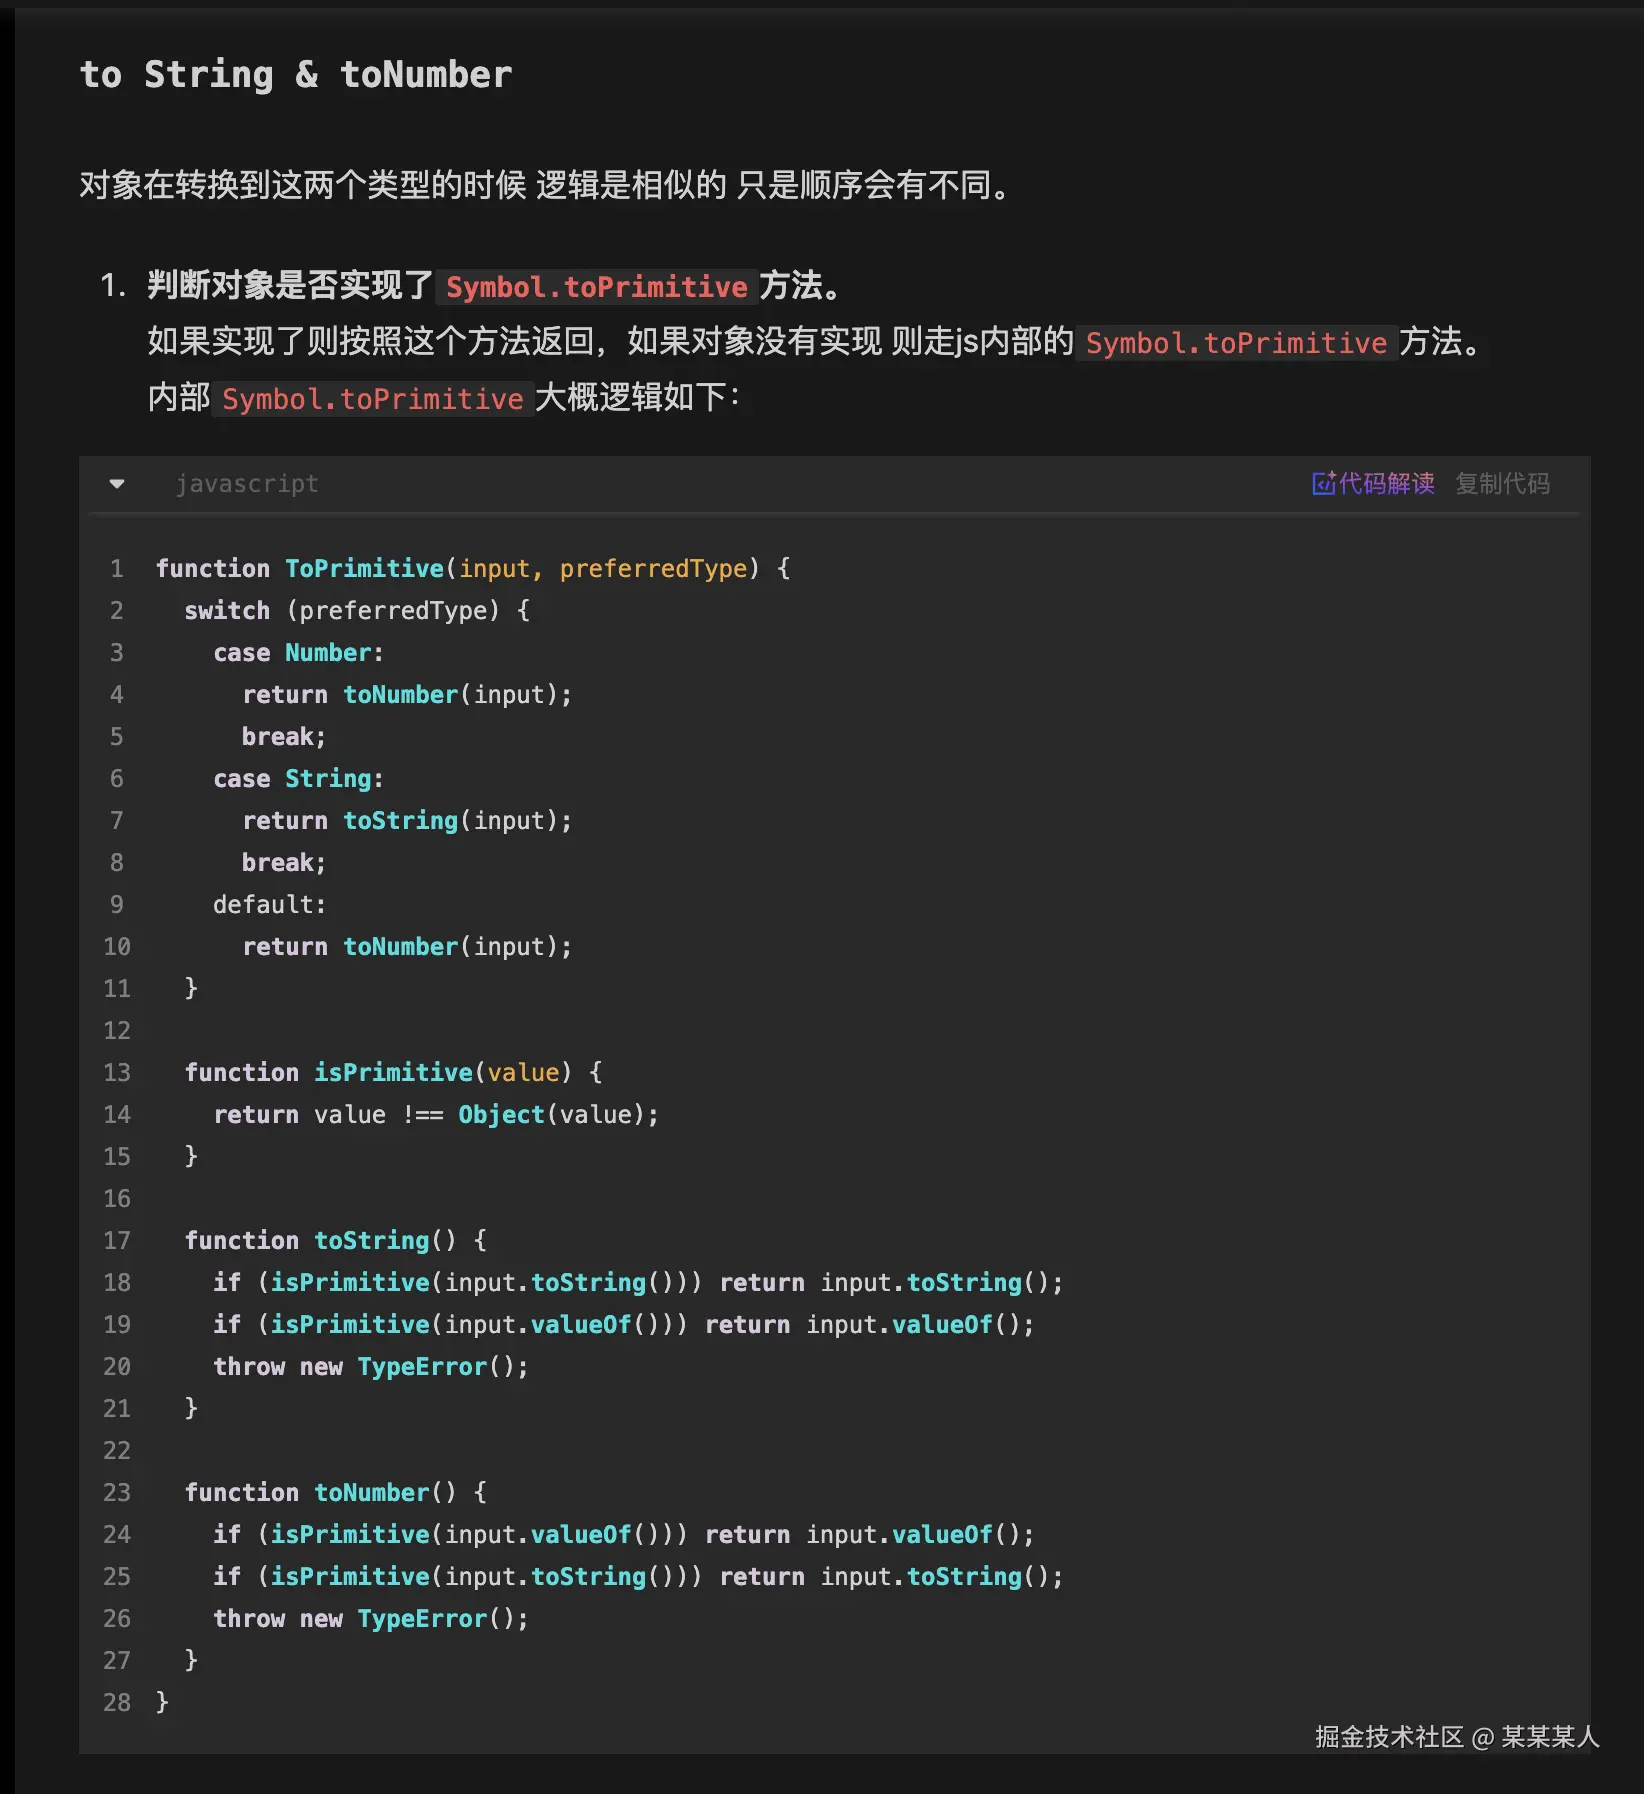
Task: Select the javascript language label
Action: (x=248, y=484)
